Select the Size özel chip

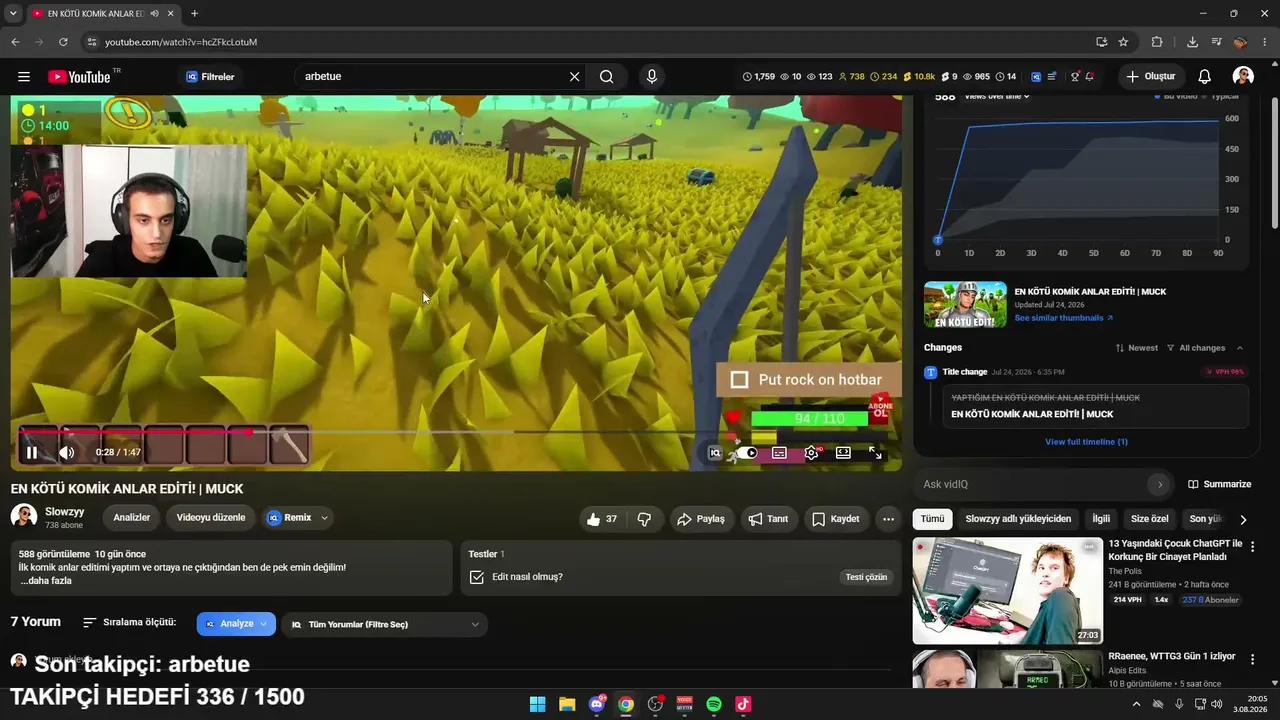coord(1149,519)
